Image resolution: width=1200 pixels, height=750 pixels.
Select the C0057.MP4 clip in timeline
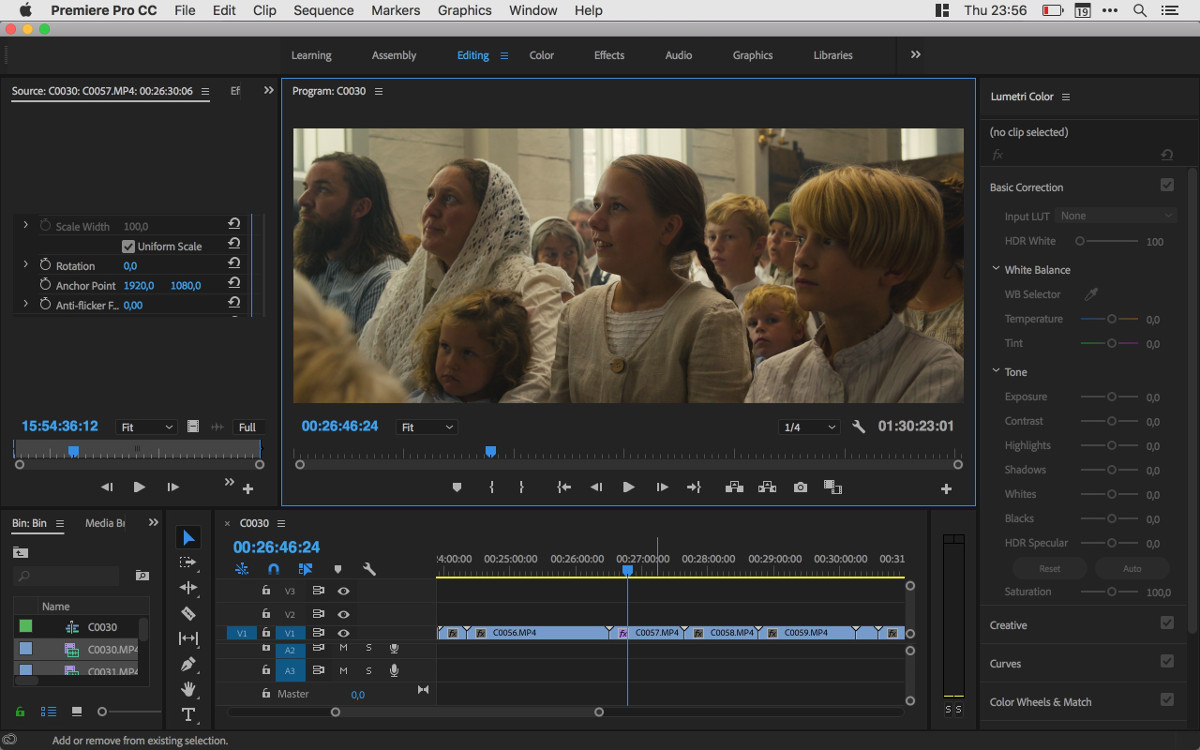tap(655, 633)
